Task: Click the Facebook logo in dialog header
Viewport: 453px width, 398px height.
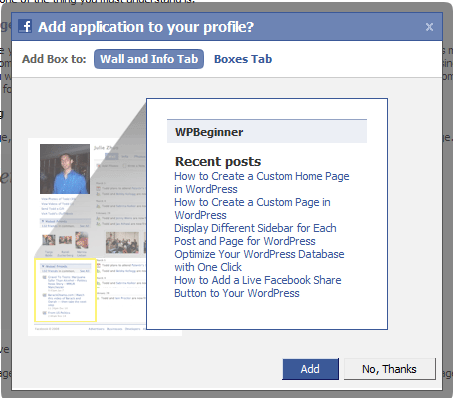Action: (25, 26)
